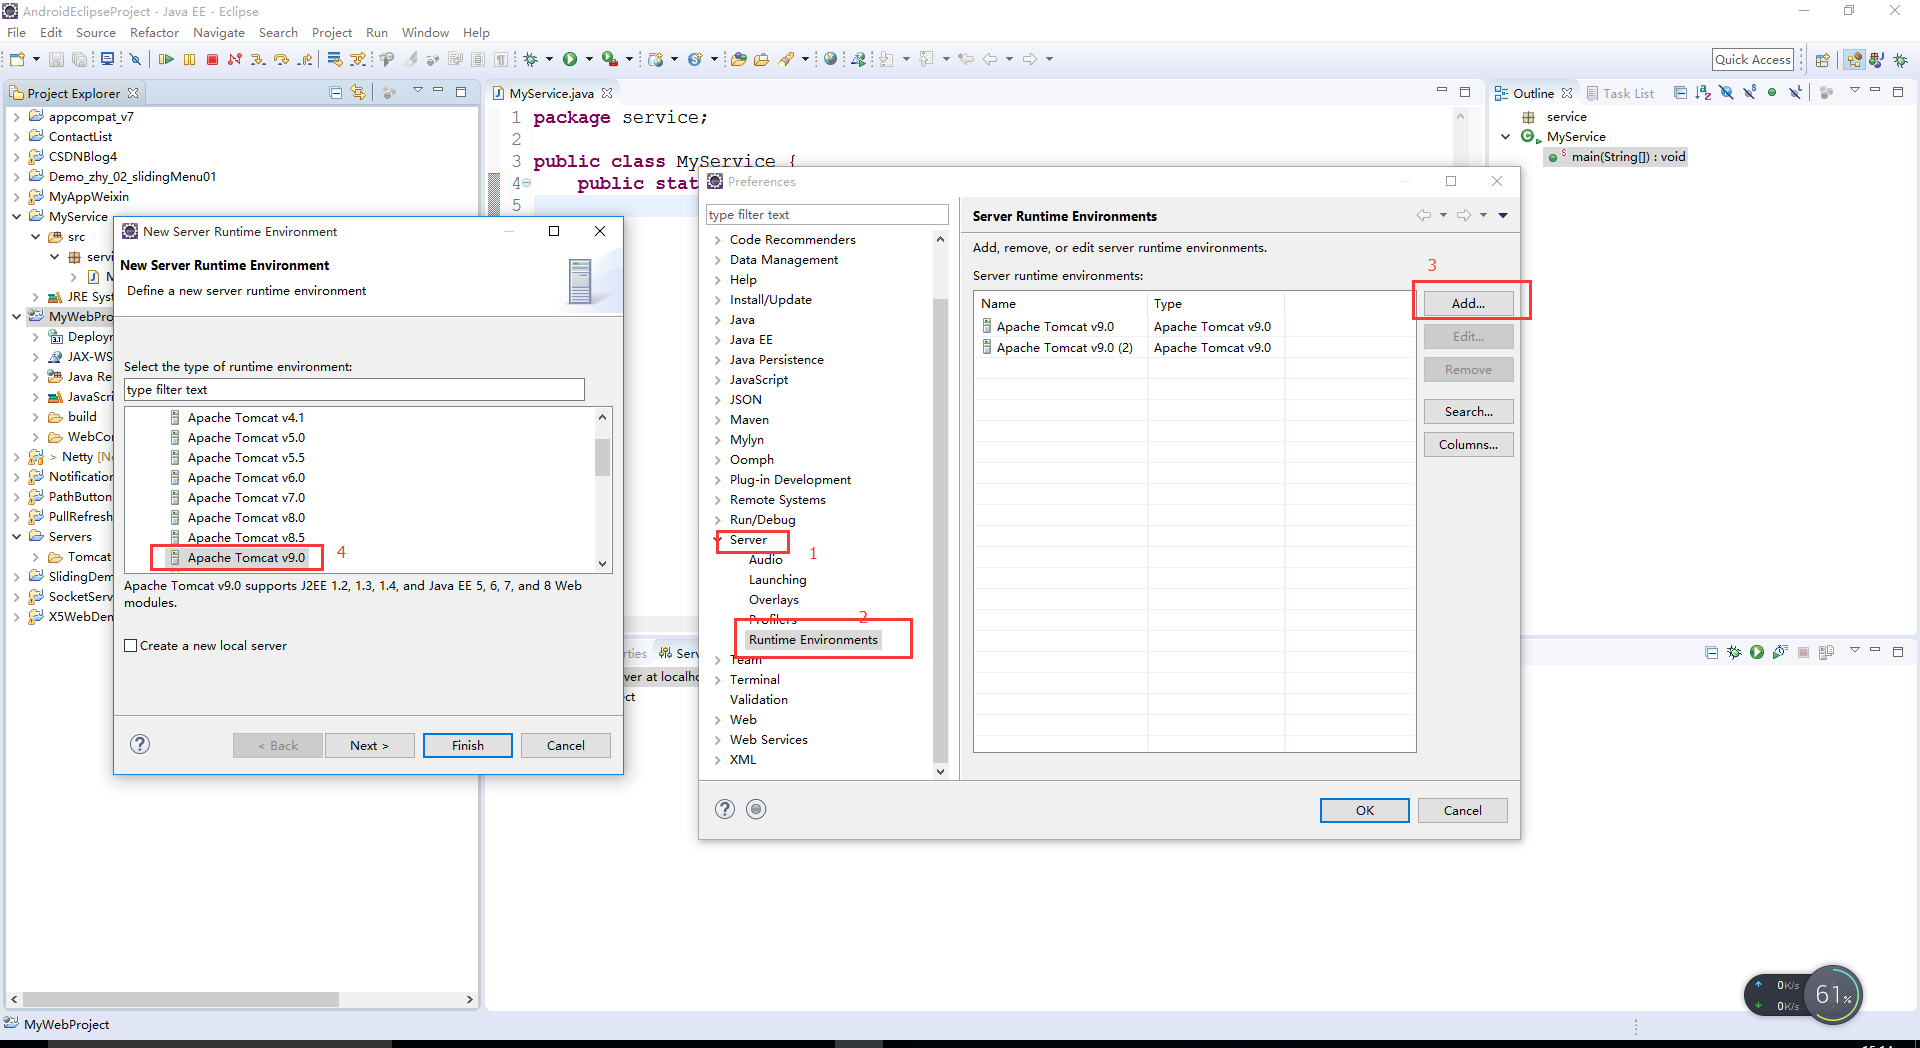The image size is (1920, 1048).
Task: Toggle Link with Editor in Project Explorer
Action: coord(358,93)
